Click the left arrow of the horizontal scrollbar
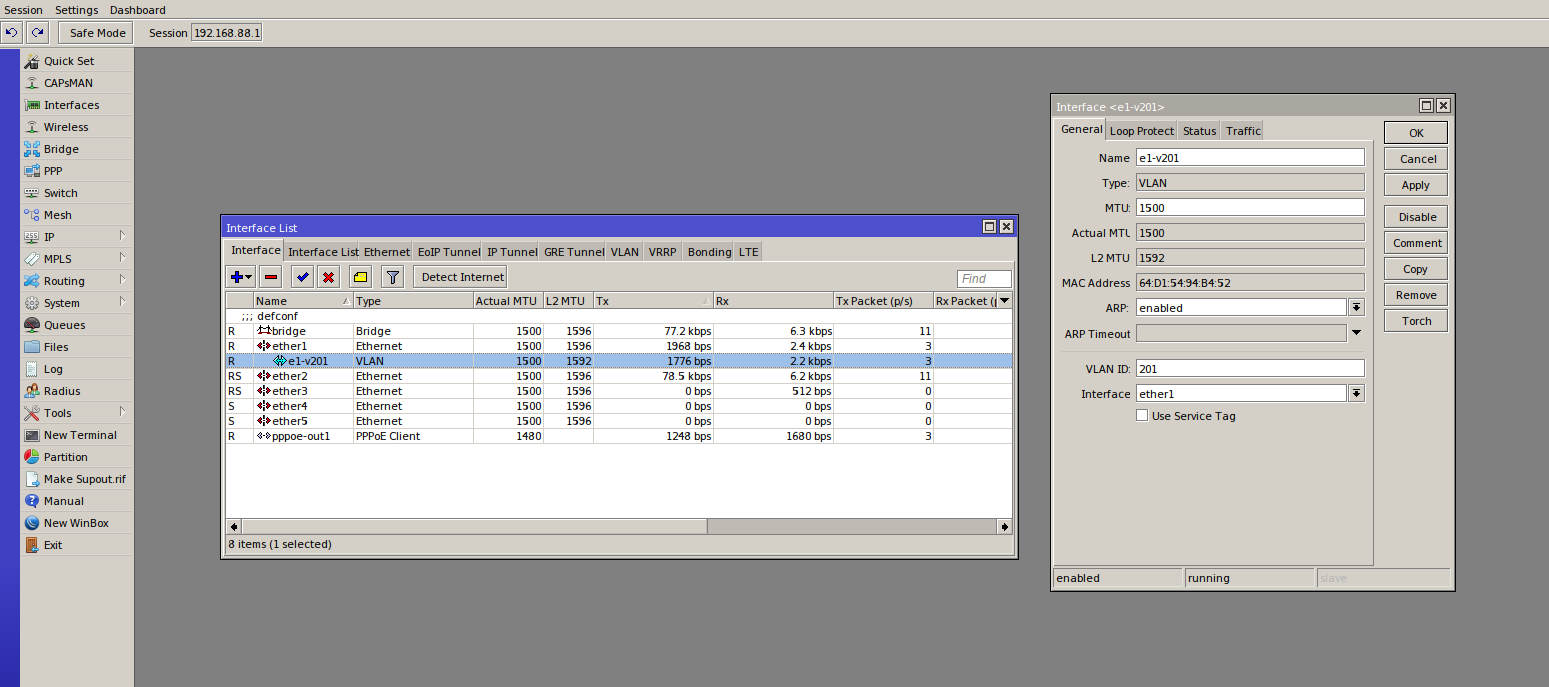This screenshot has height=687, width=1549. [234, 526]
